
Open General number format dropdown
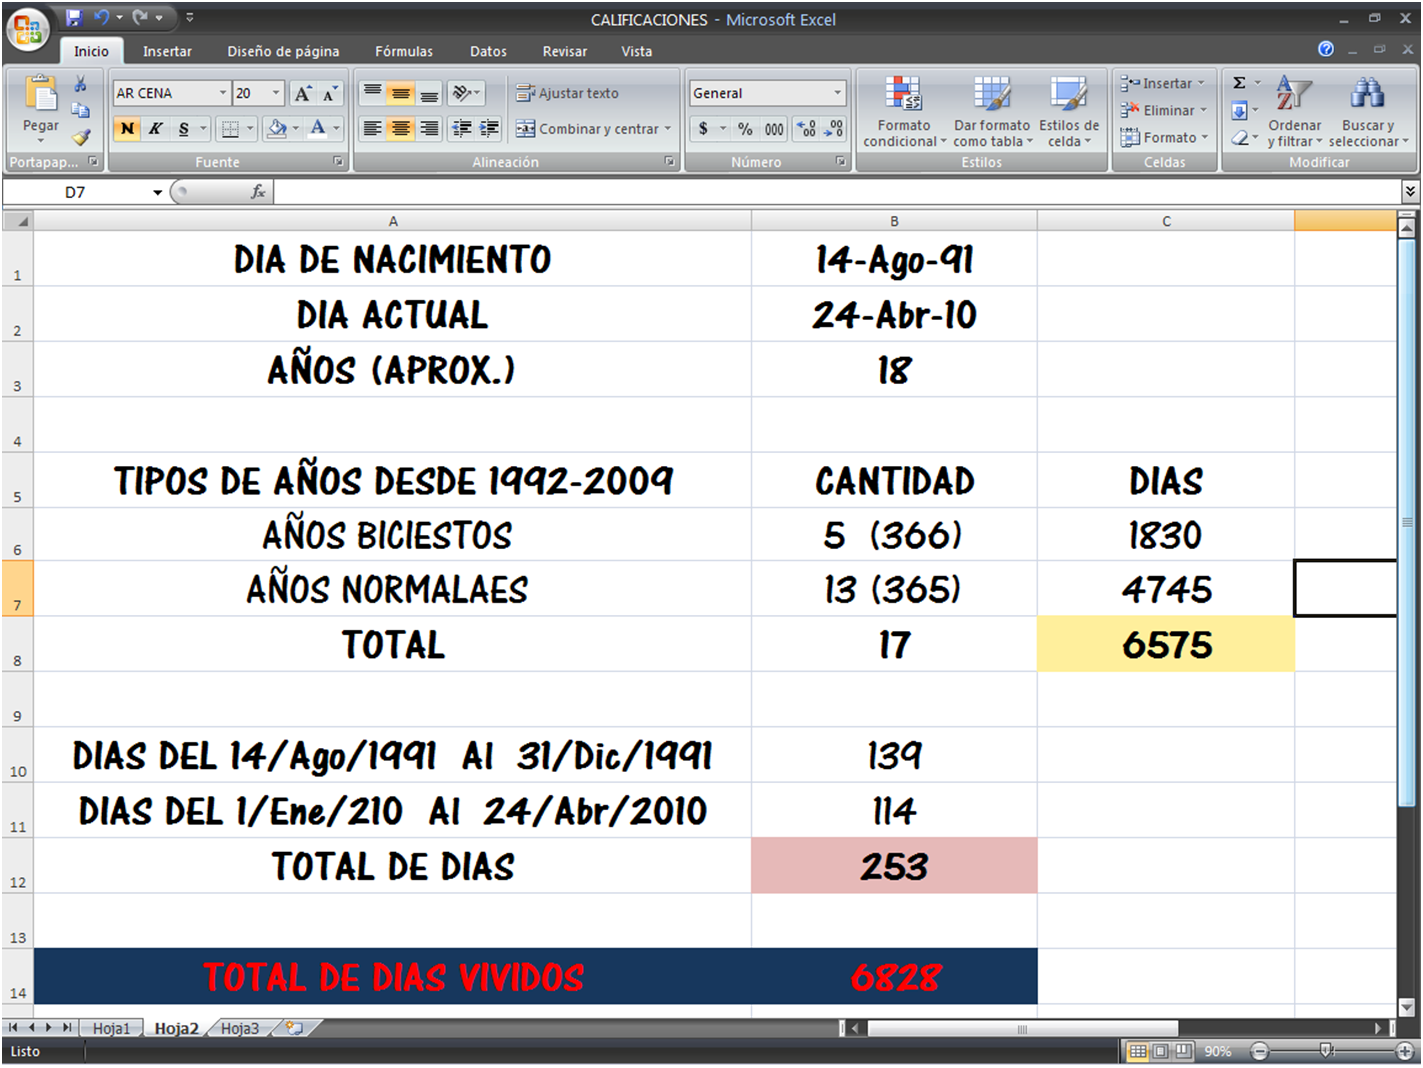[x=837, y=93]
